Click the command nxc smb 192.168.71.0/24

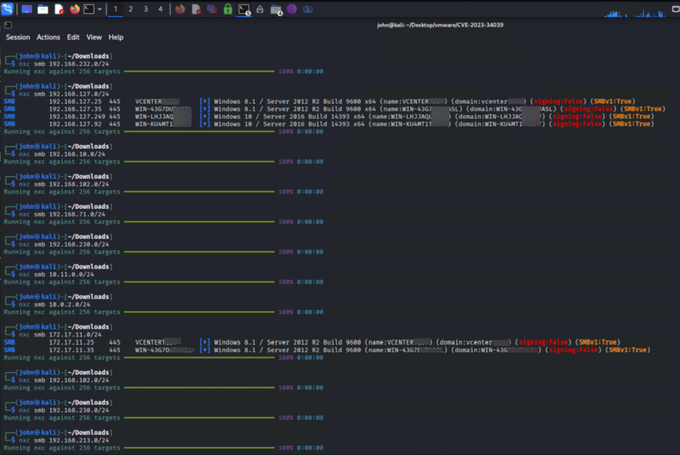click(62, 214)
